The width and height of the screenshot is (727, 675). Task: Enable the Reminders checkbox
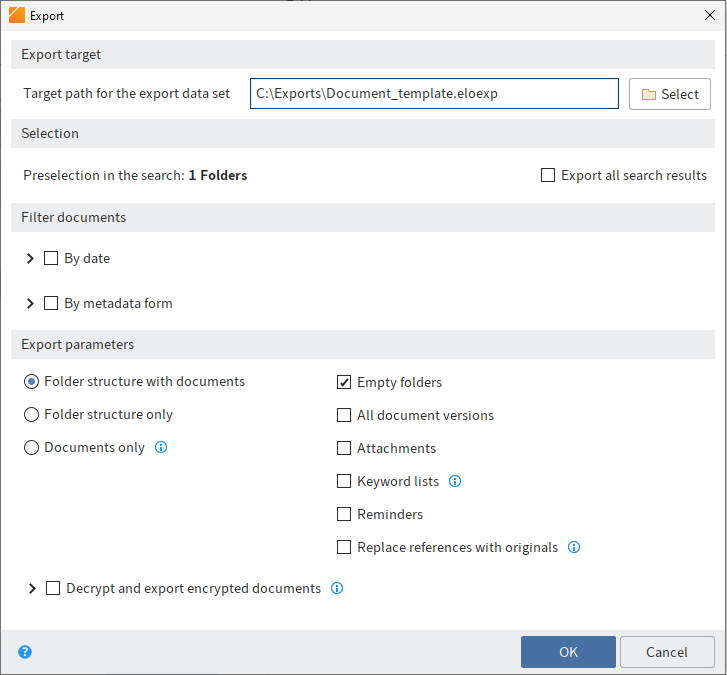click(344, 514)
